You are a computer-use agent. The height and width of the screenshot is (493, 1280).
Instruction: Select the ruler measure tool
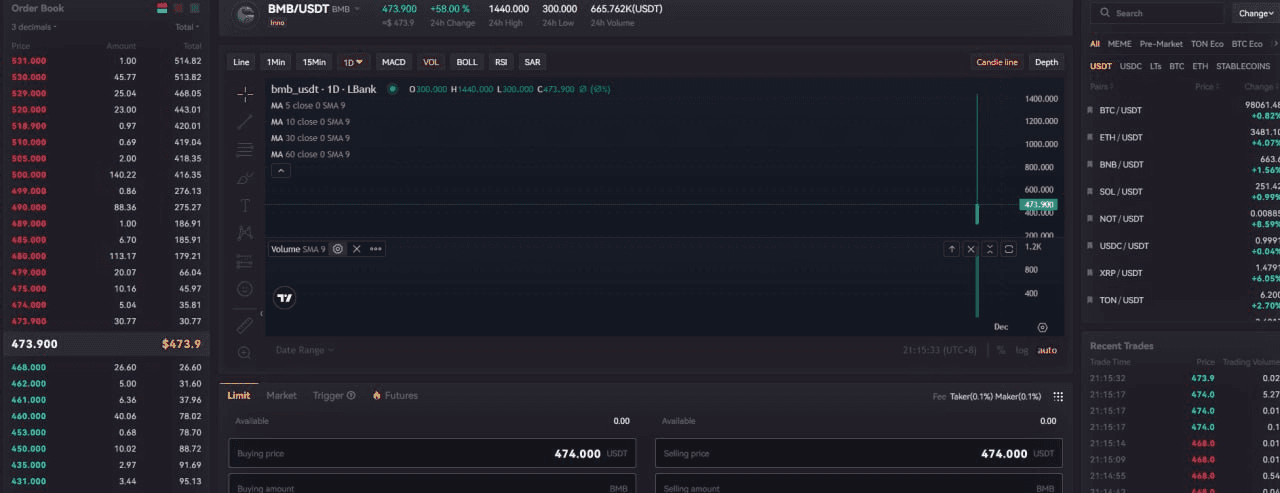pyautogui.click(x=245, y=325)
